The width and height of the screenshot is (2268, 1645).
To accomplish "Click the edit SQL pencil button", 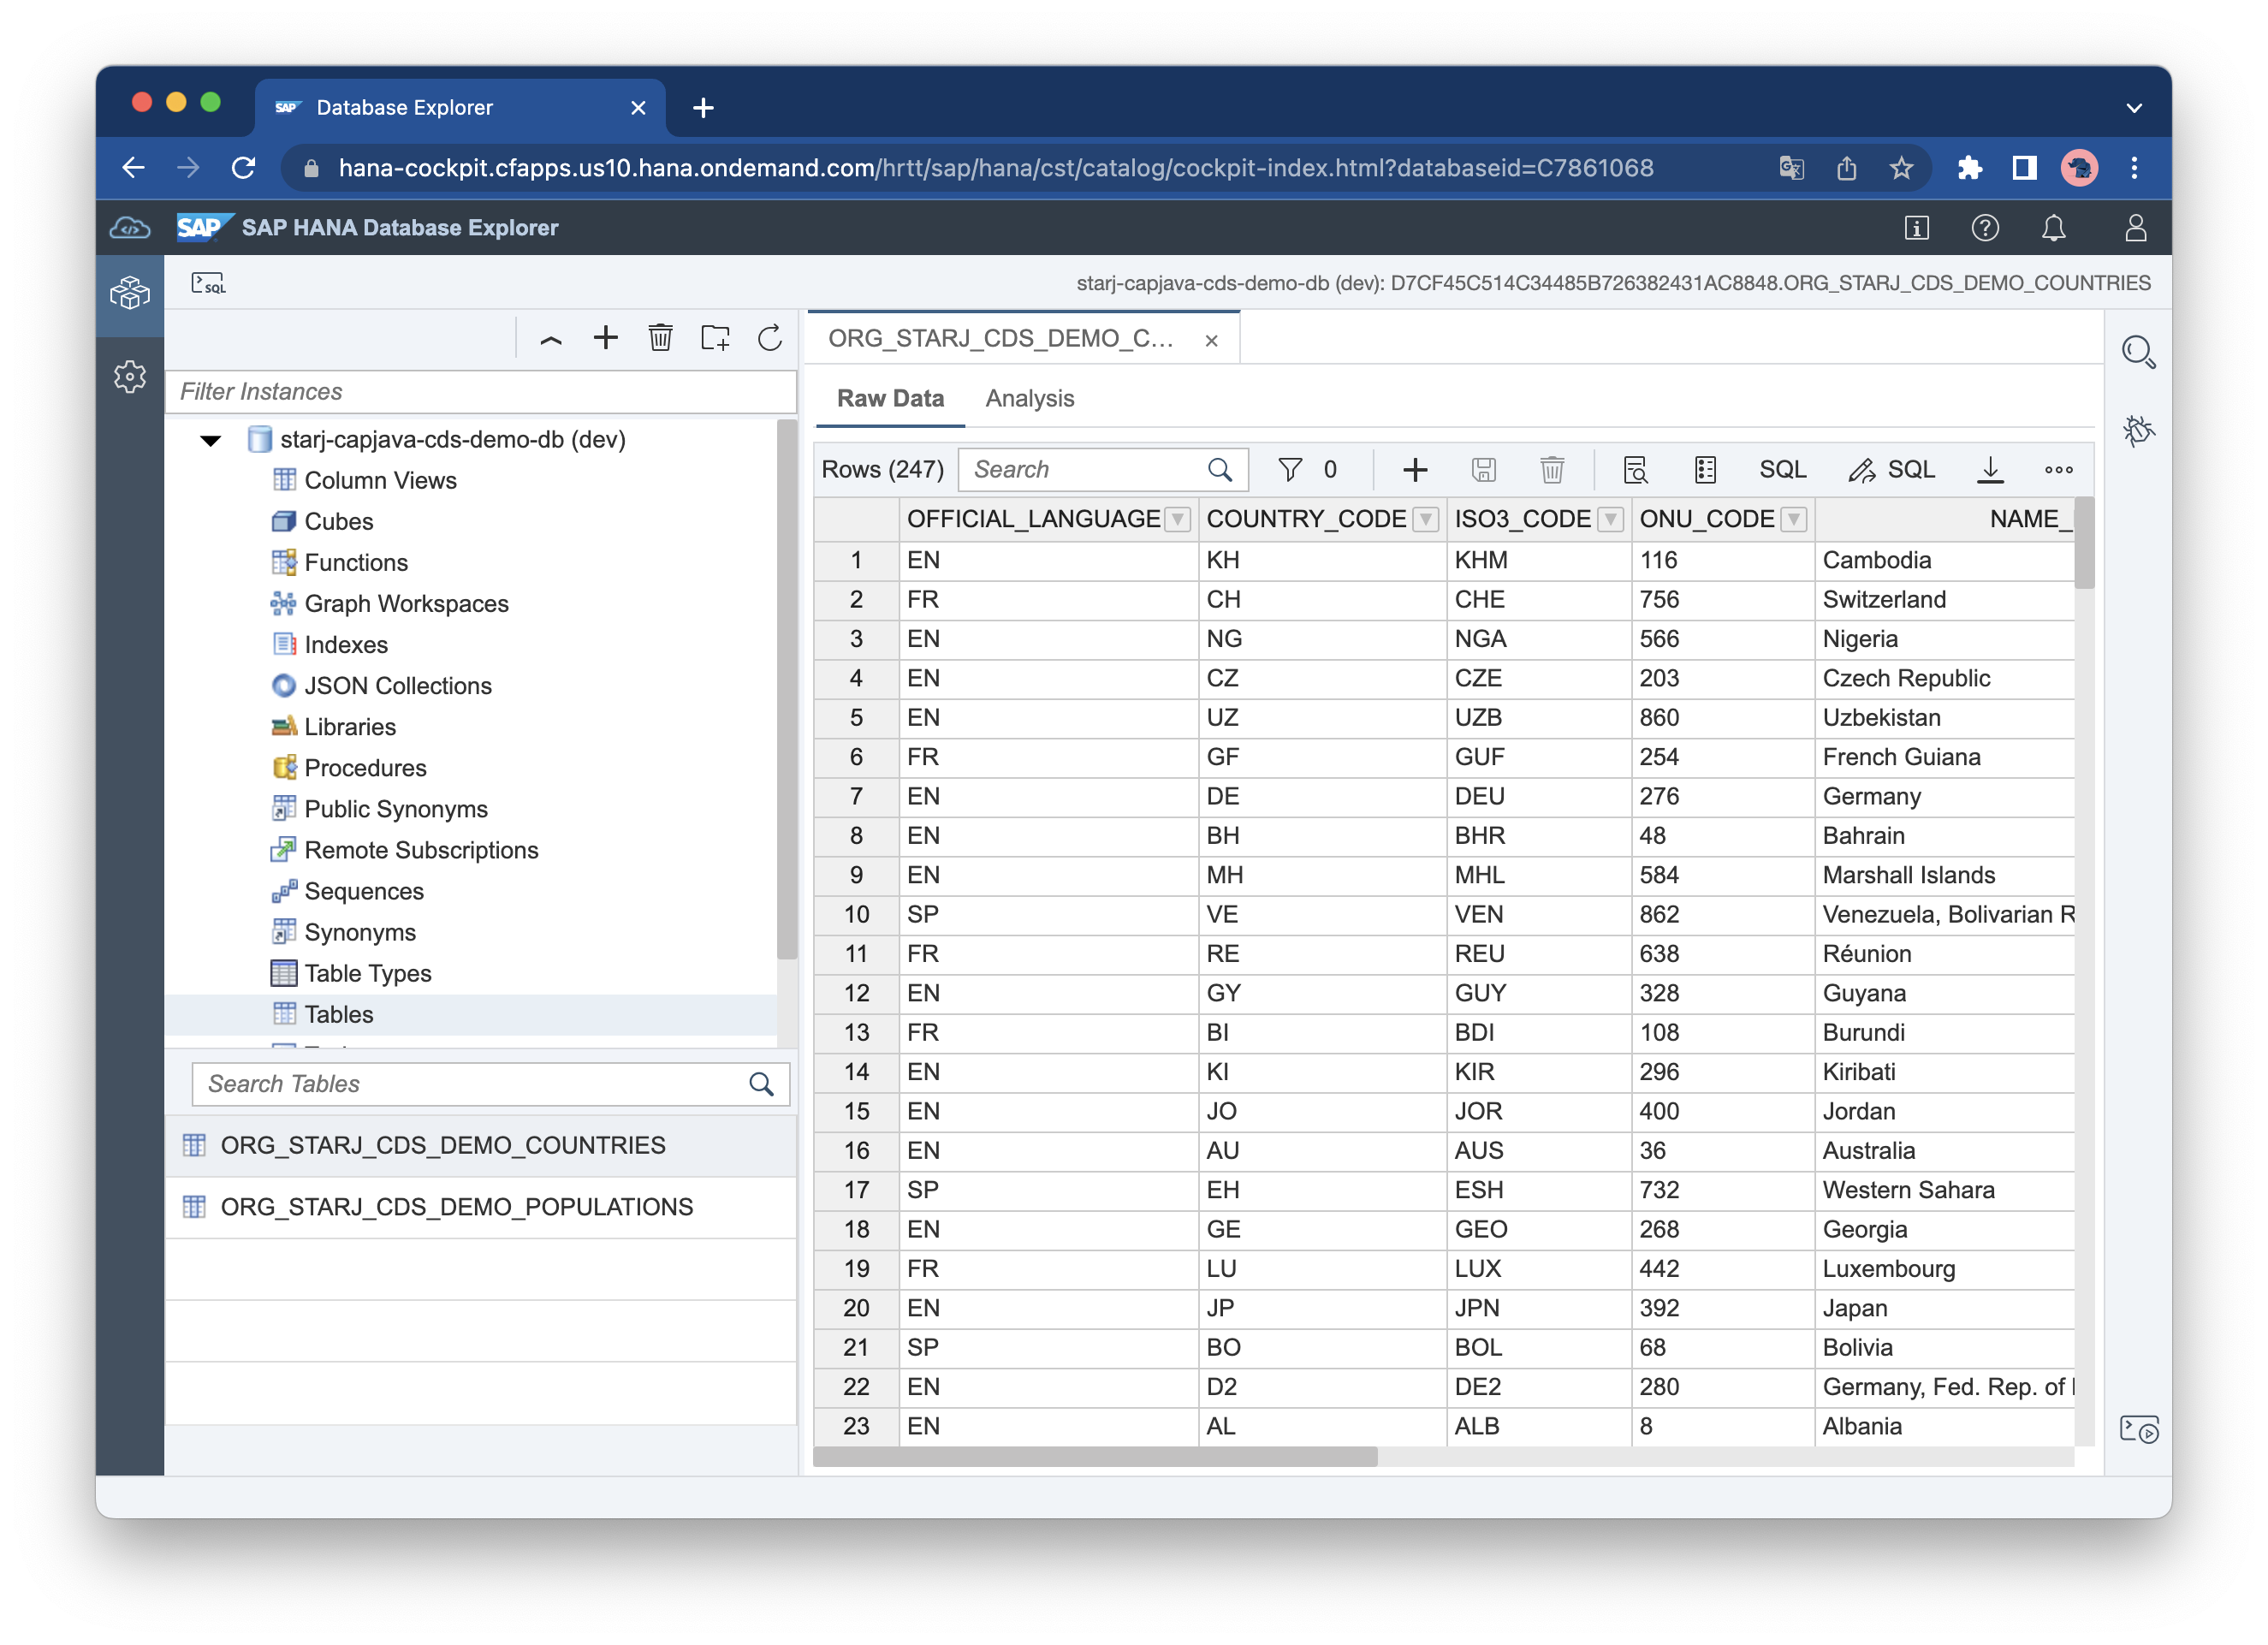I will (1891, 470).
